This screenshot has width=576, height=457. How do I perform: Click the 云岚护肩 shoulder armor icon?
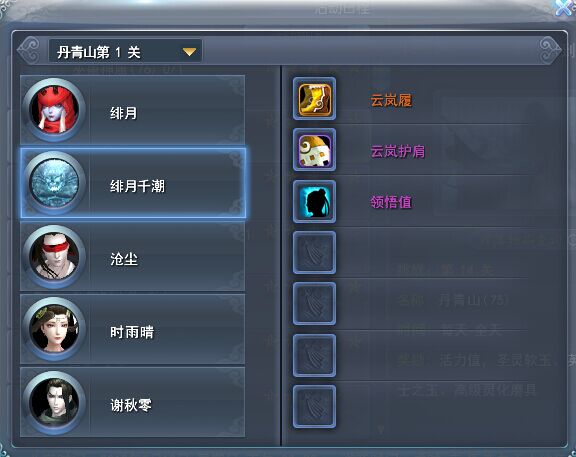coord(314,150)
